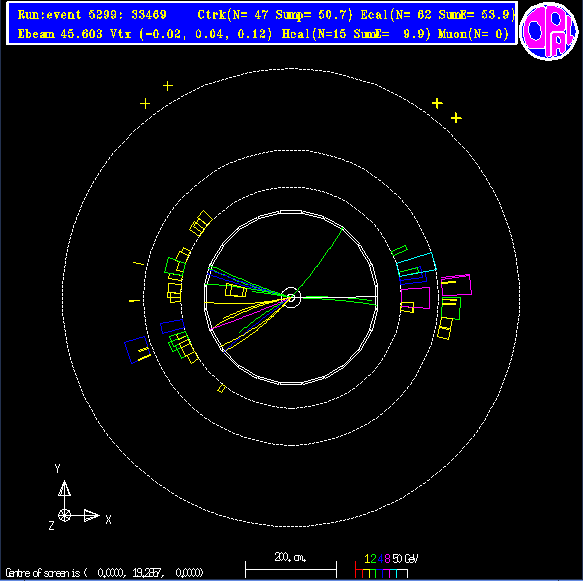Image resolution: width=583 pixels, height=581 pixels.
Task: Click the large blue outer calorimeter block
Action: click(136, 349)
